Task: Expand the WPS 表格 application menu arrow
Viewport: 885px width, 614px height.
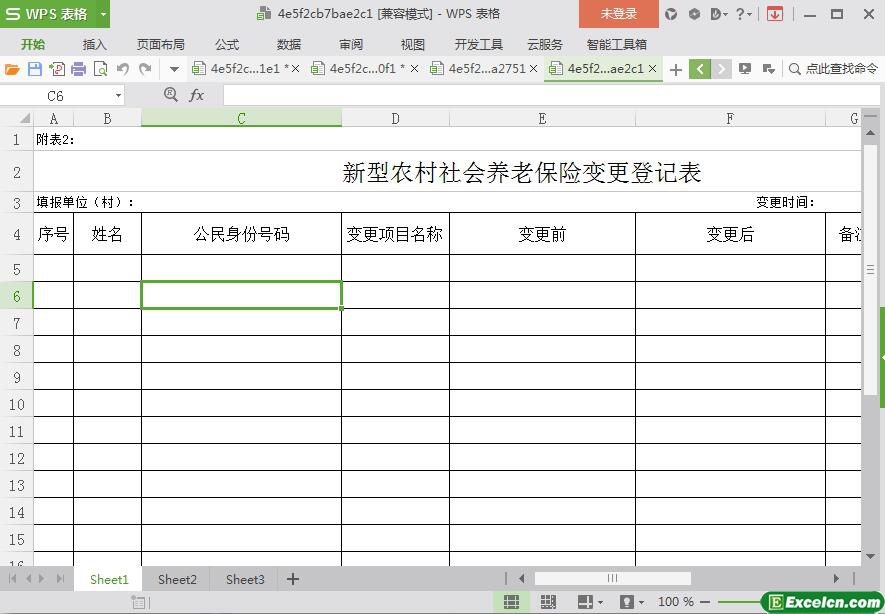Action: 103,14
